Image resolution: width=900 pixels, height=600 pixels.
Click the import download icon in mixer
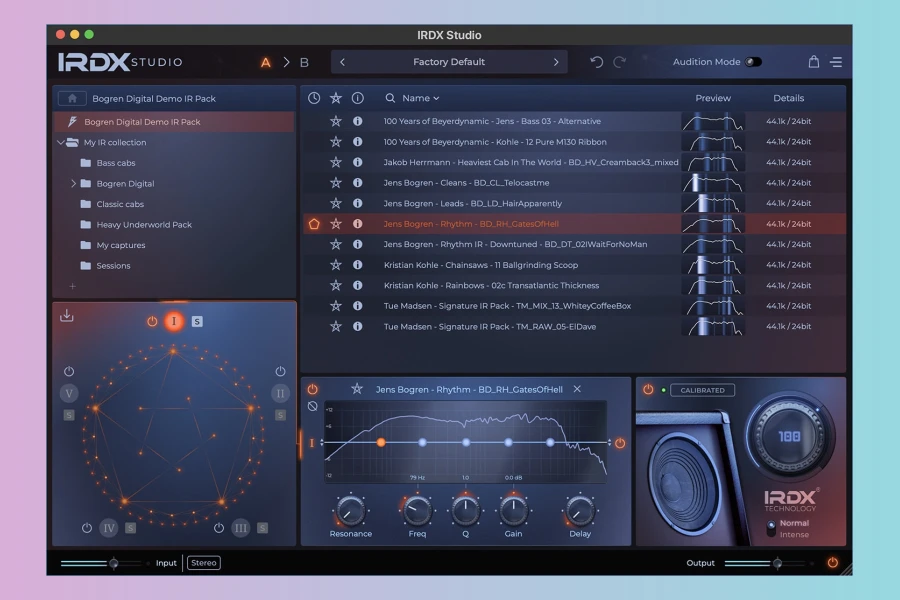click(67, 315)
